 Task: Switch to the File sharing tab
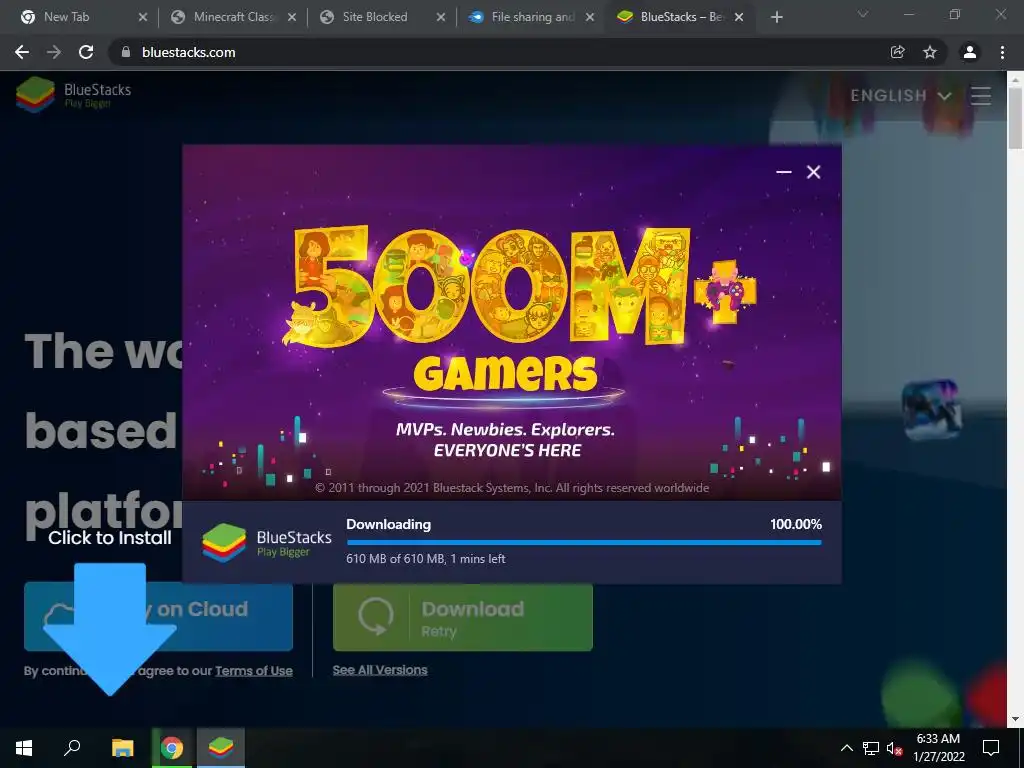pos(529,17)
